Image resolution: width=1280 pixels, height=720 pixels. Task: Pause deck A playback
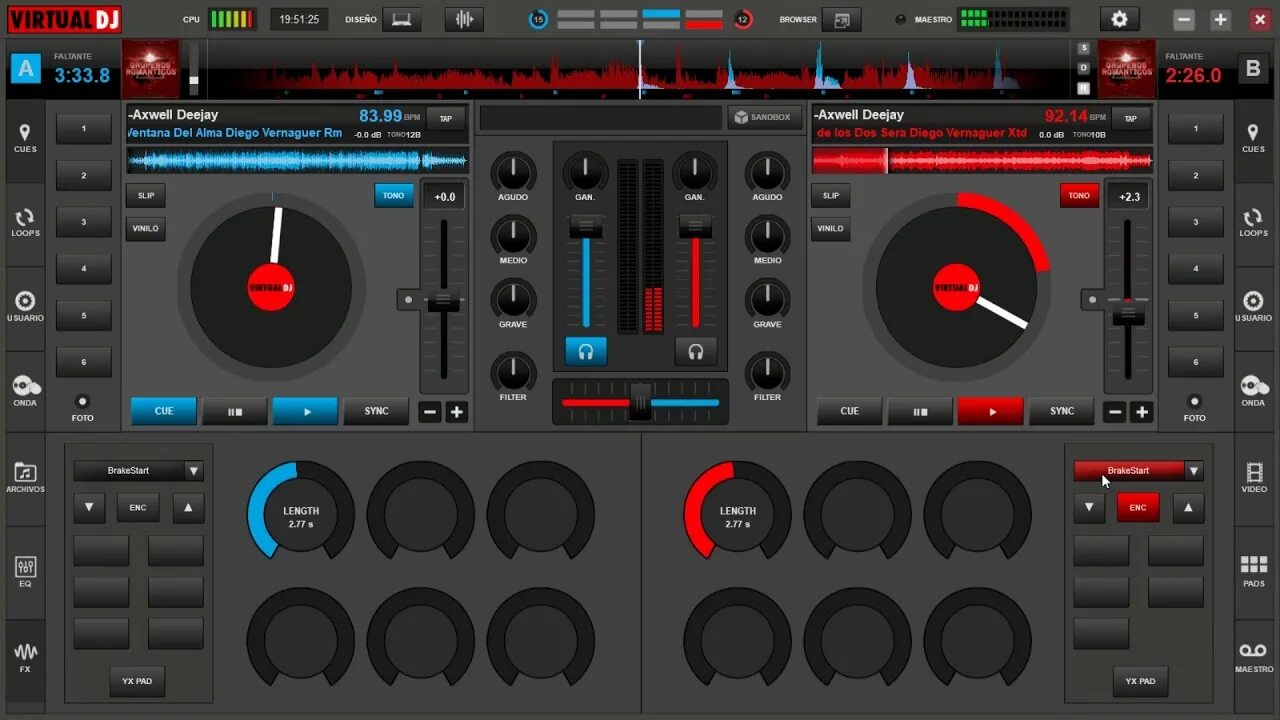click(x=235, y=411)
